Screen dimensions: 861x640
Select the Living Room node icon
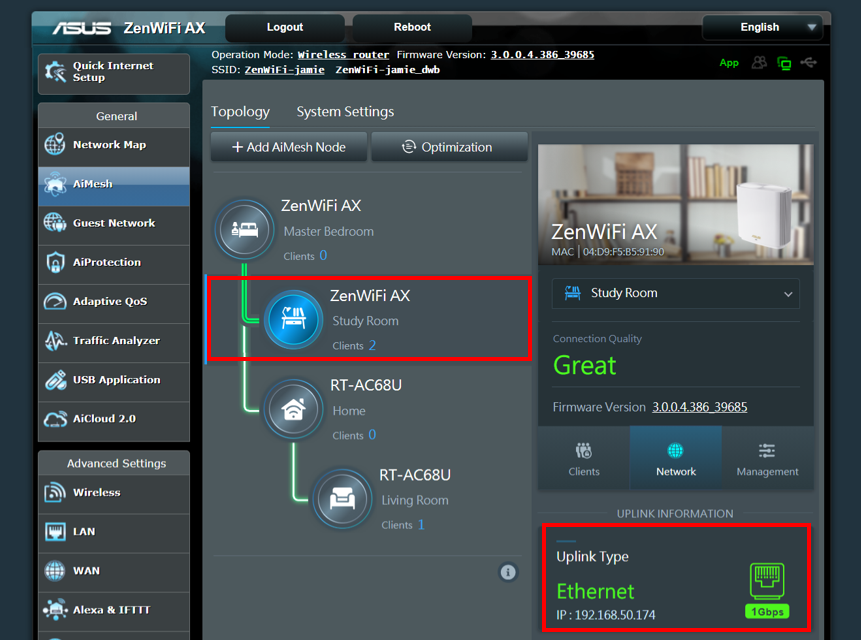tap(342, 498)
